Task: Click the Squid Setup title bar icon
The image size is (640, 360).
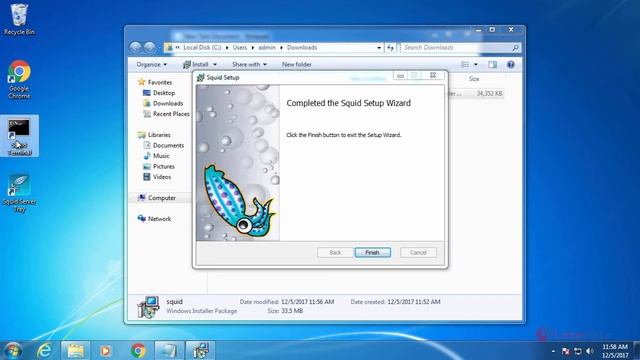Action: coord(200,77)
